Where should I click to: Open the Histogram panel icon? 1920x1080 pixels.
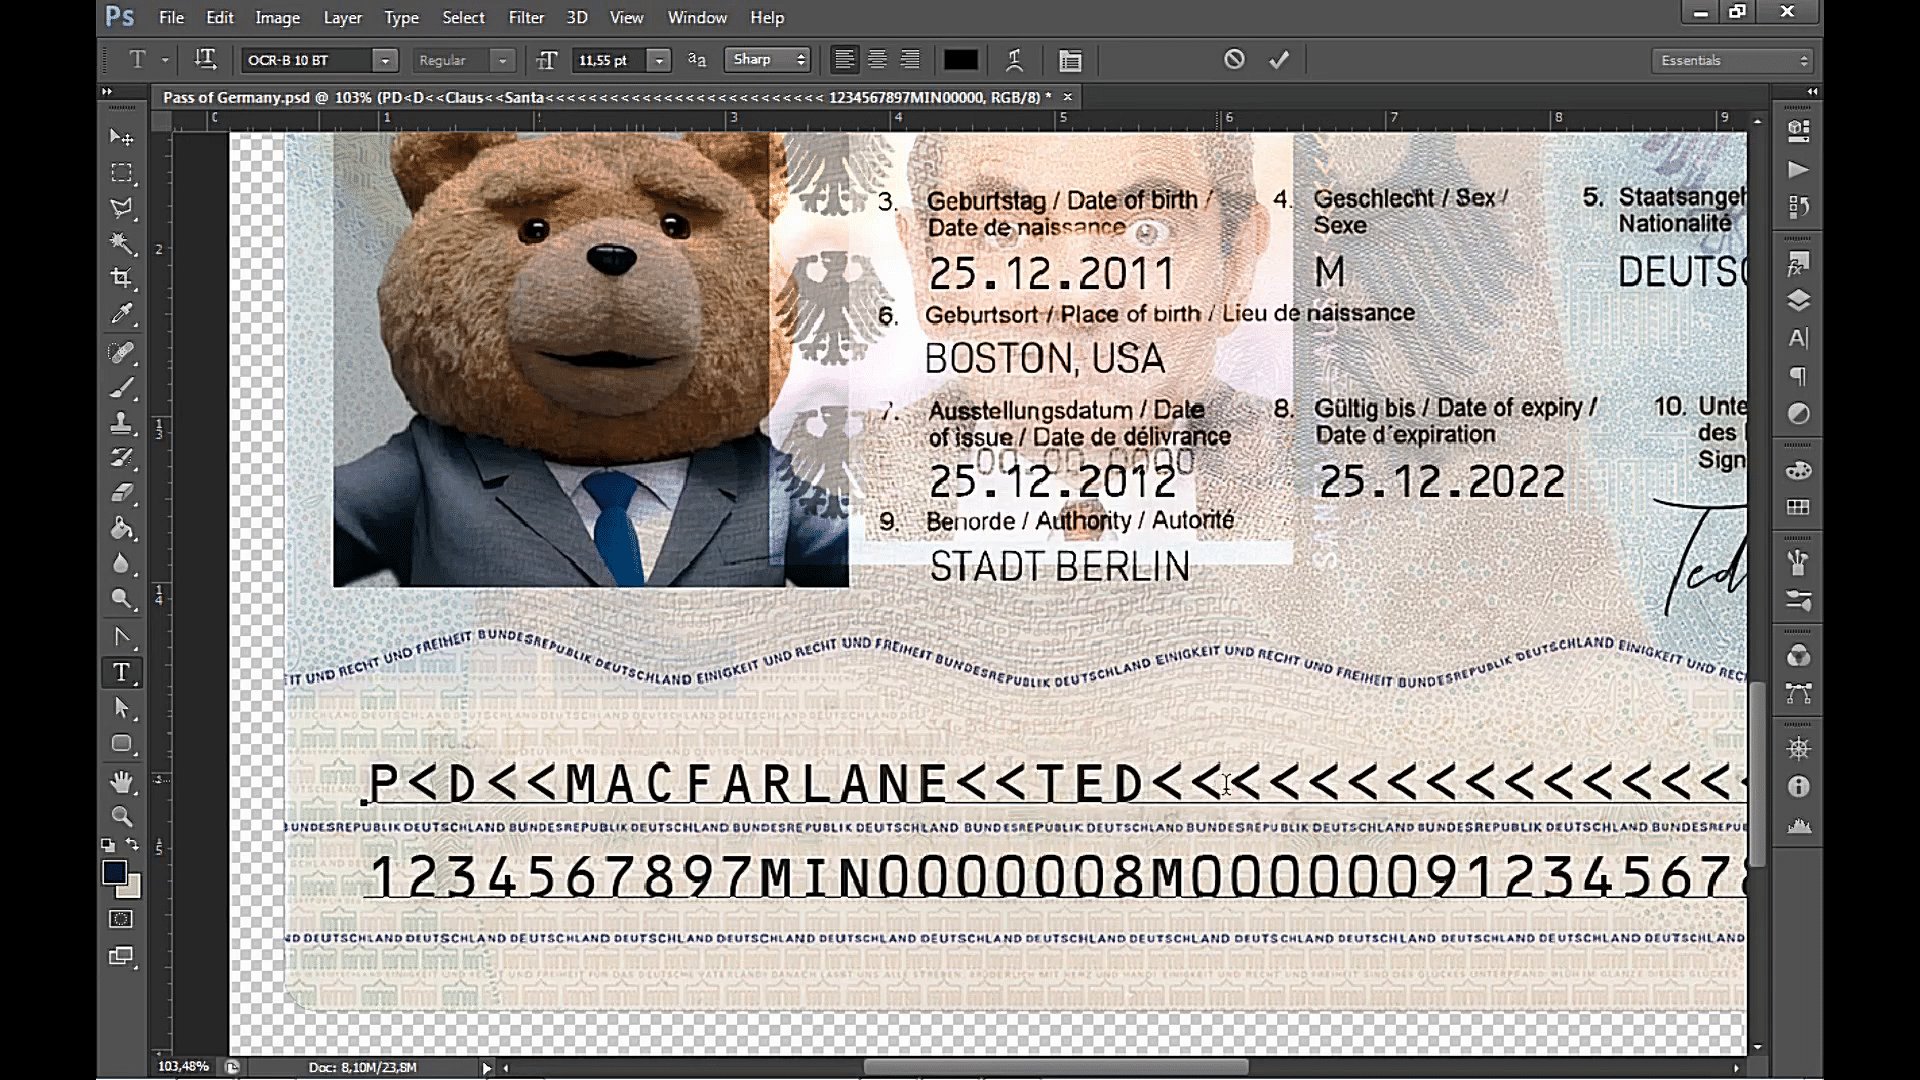pyautogui.click(x=1798, y=826)
